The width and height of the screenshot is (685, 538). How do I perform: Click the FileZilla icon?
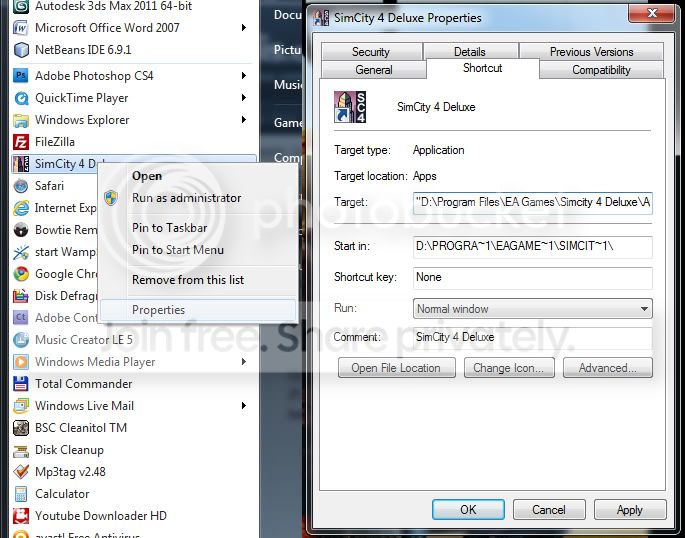[x=21, y=142]
